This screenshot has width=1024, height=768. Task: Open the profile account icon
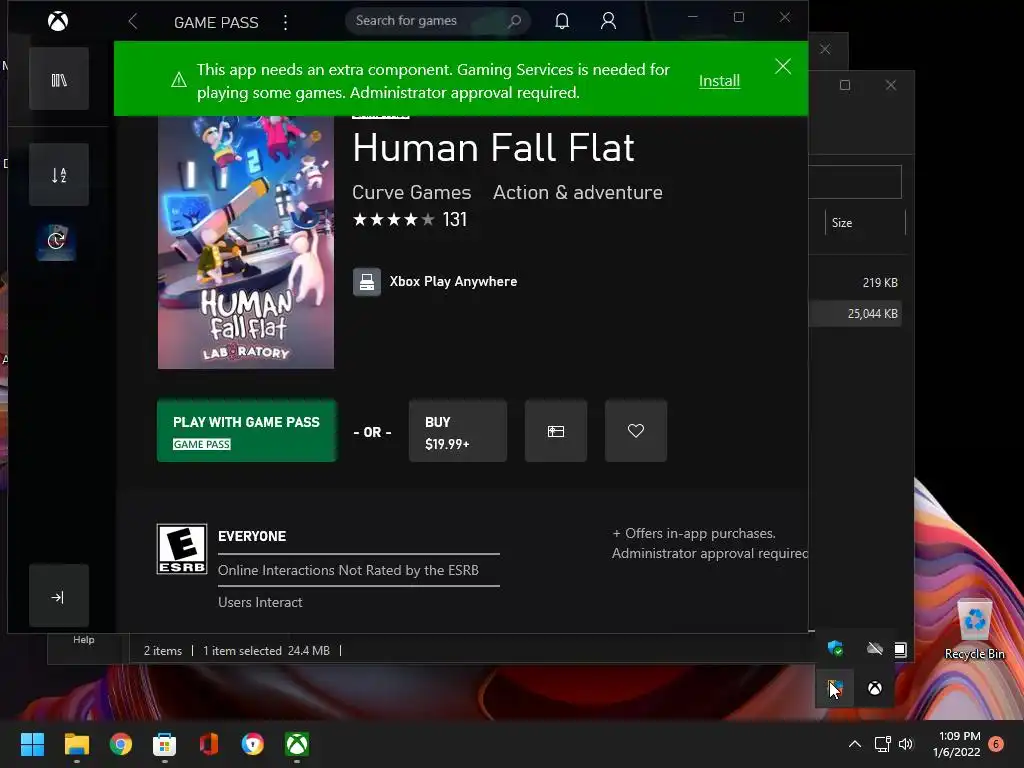point(608,22)
